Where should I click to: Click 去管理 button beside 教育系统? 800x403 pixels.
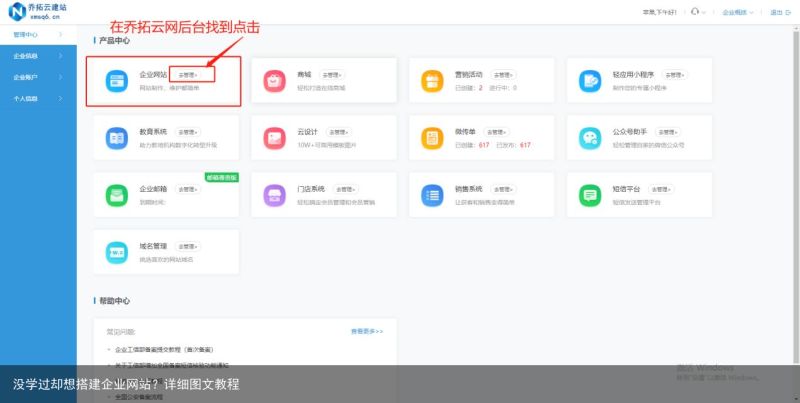click(x=187, y=132)
